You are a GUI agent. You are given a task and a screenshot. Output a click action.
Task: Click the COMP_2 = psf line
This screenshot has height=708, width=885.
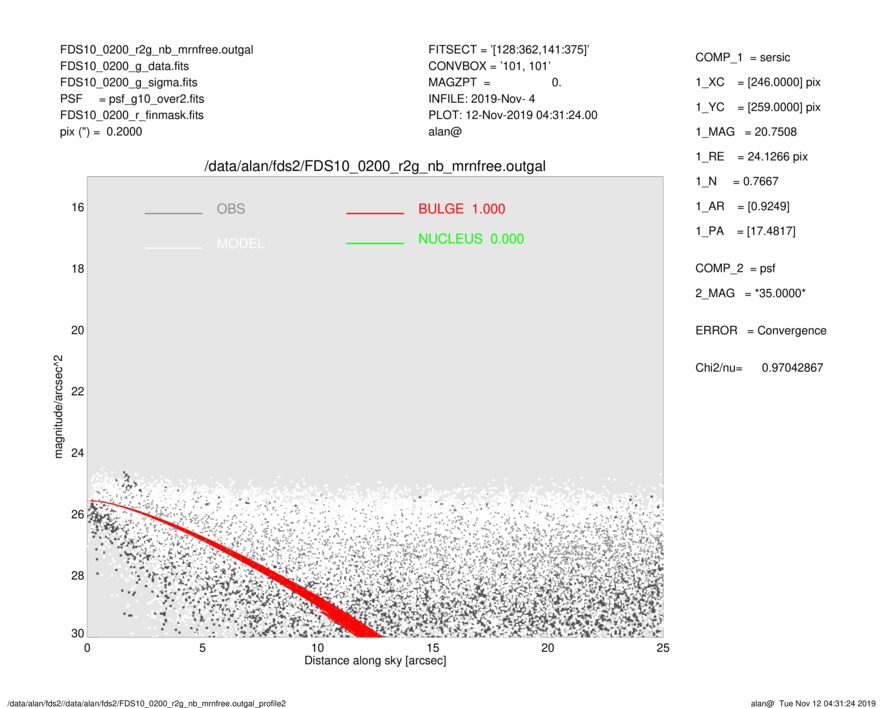click(x=735, y=268)
